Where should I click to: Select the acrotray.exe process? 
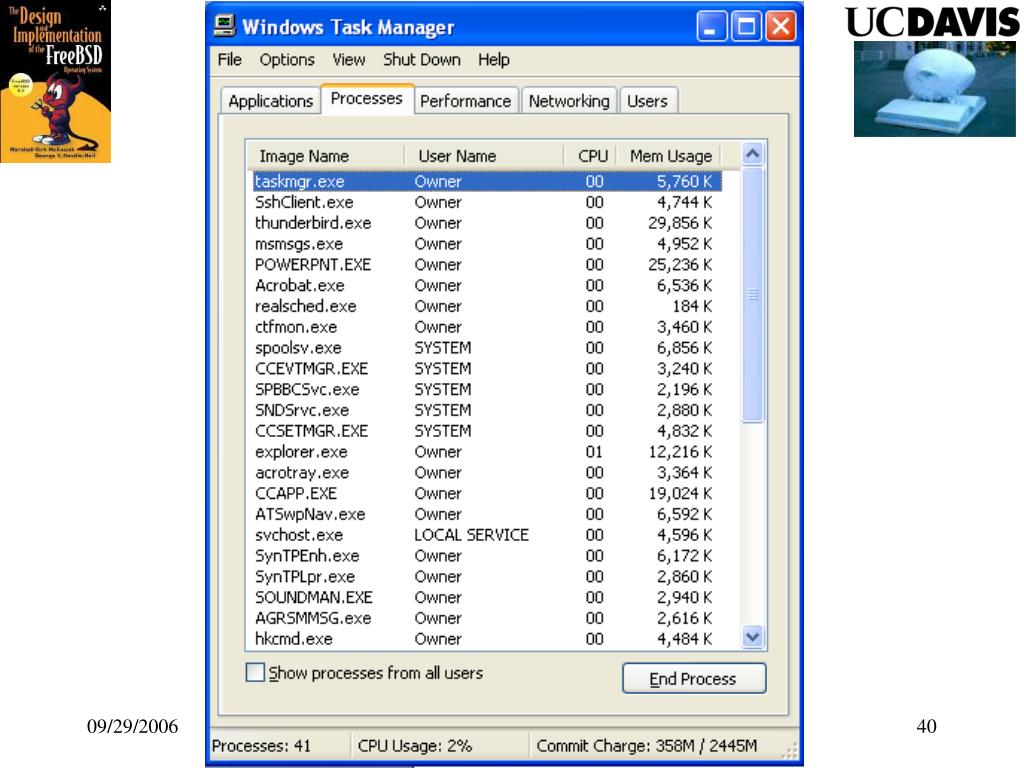click(x=487, y=473)
